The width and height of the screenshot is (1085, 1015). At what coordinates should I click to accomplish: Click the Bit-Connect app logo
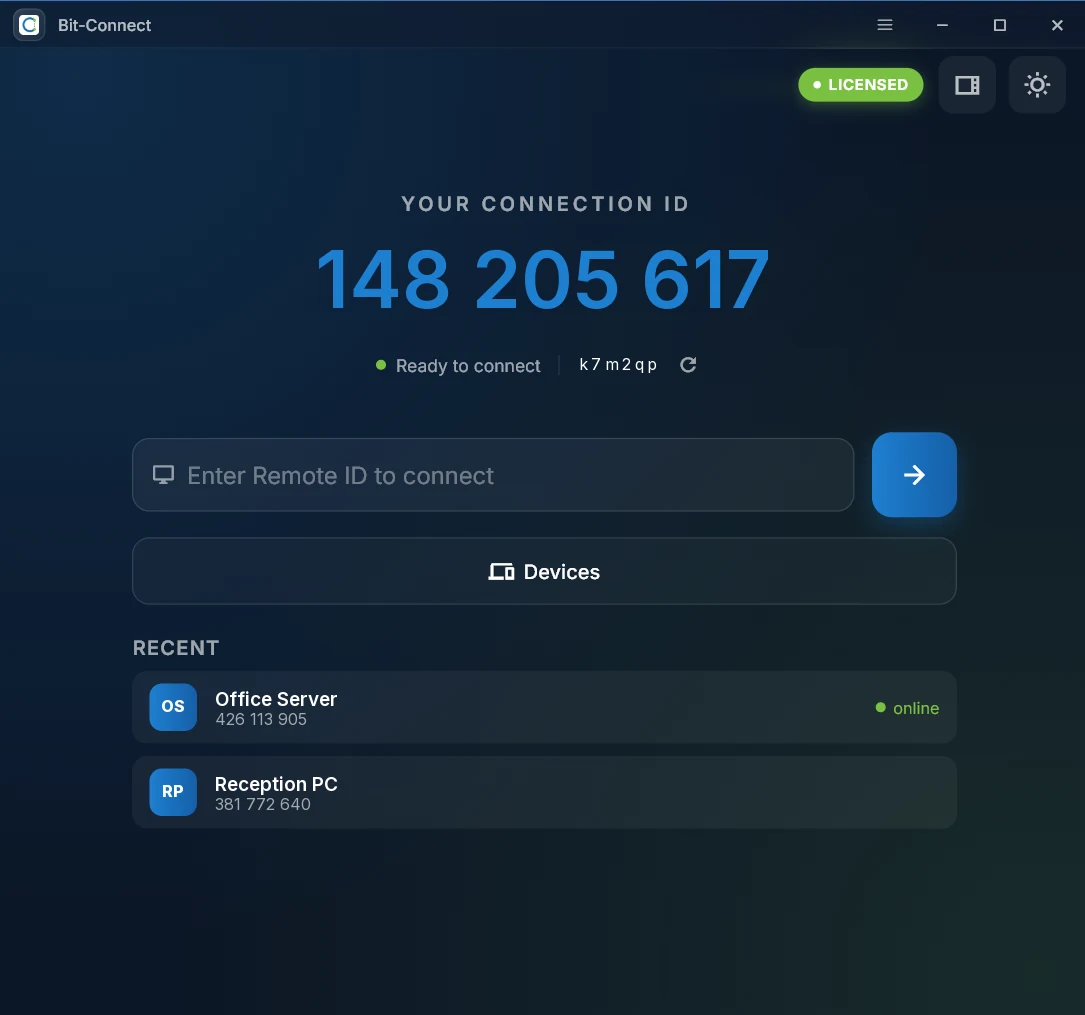[29, 25]
